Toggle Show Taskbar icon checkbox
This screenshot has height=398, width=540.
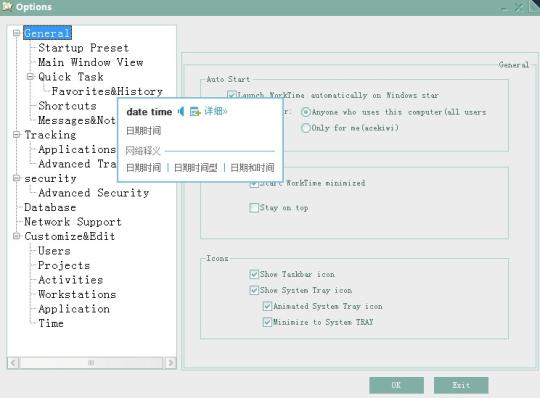[254, 274]
